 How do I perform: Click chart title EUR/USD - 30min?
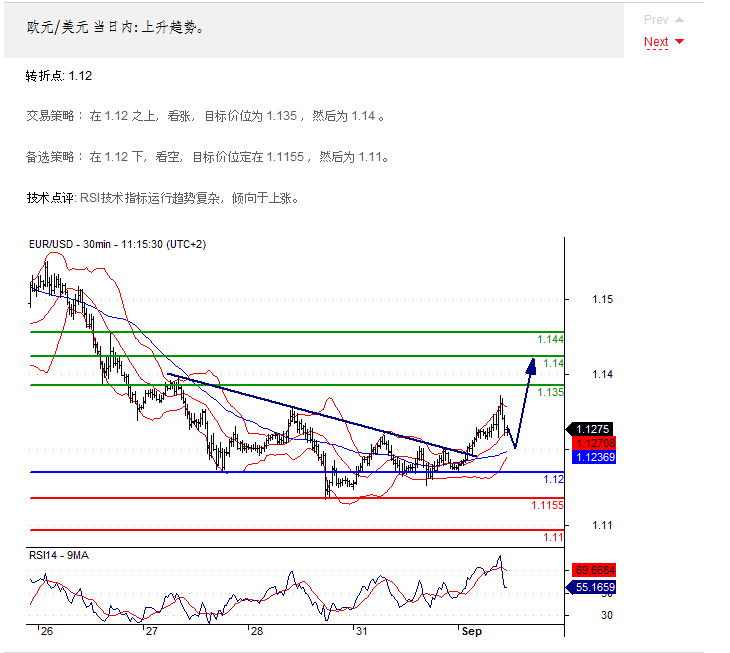point(117,244)
